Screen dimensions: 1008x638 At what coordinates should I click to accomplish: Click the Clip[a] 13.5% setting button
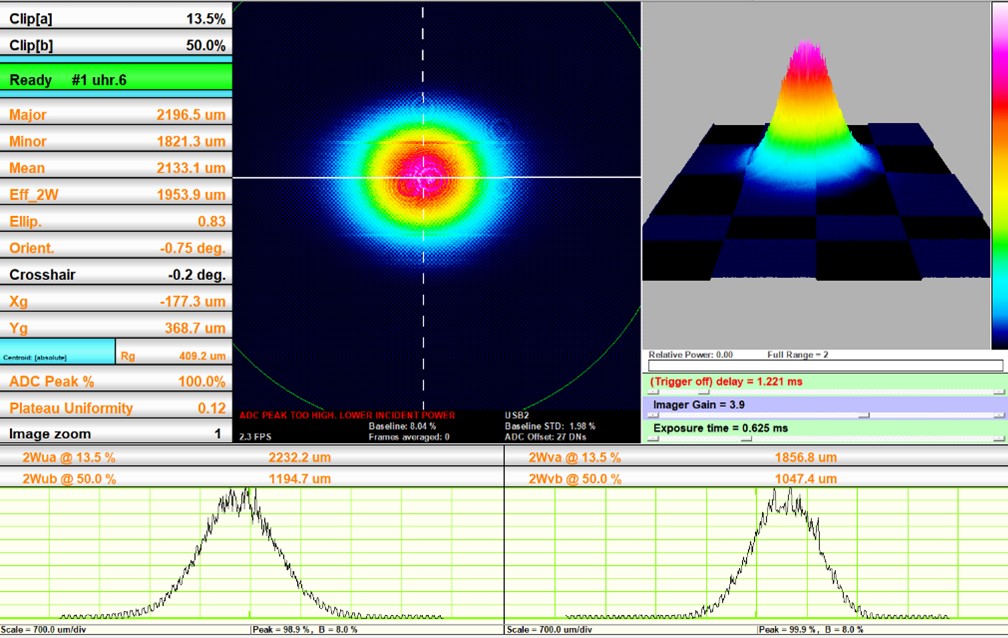[x=116, y=18]
